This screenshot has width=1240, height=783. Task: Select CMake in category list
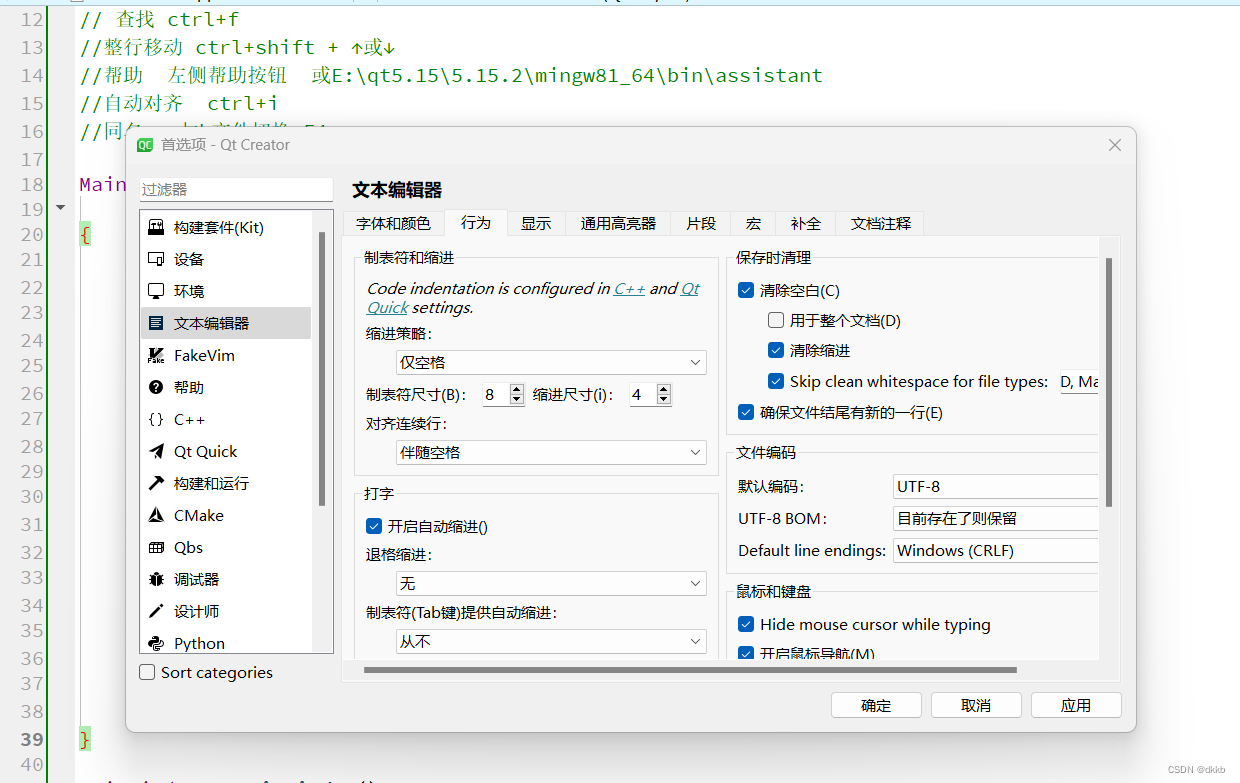click(225, 515)
